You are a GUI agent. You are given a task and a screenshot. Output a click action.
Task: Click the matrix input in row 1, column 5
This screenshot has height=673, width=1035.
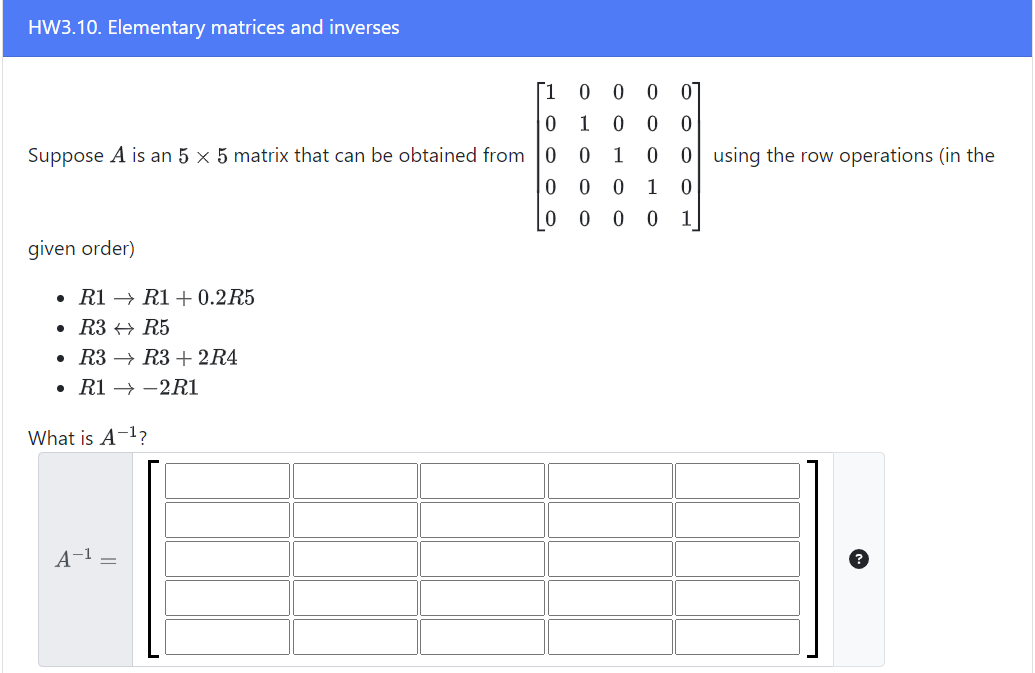point(737,480)
